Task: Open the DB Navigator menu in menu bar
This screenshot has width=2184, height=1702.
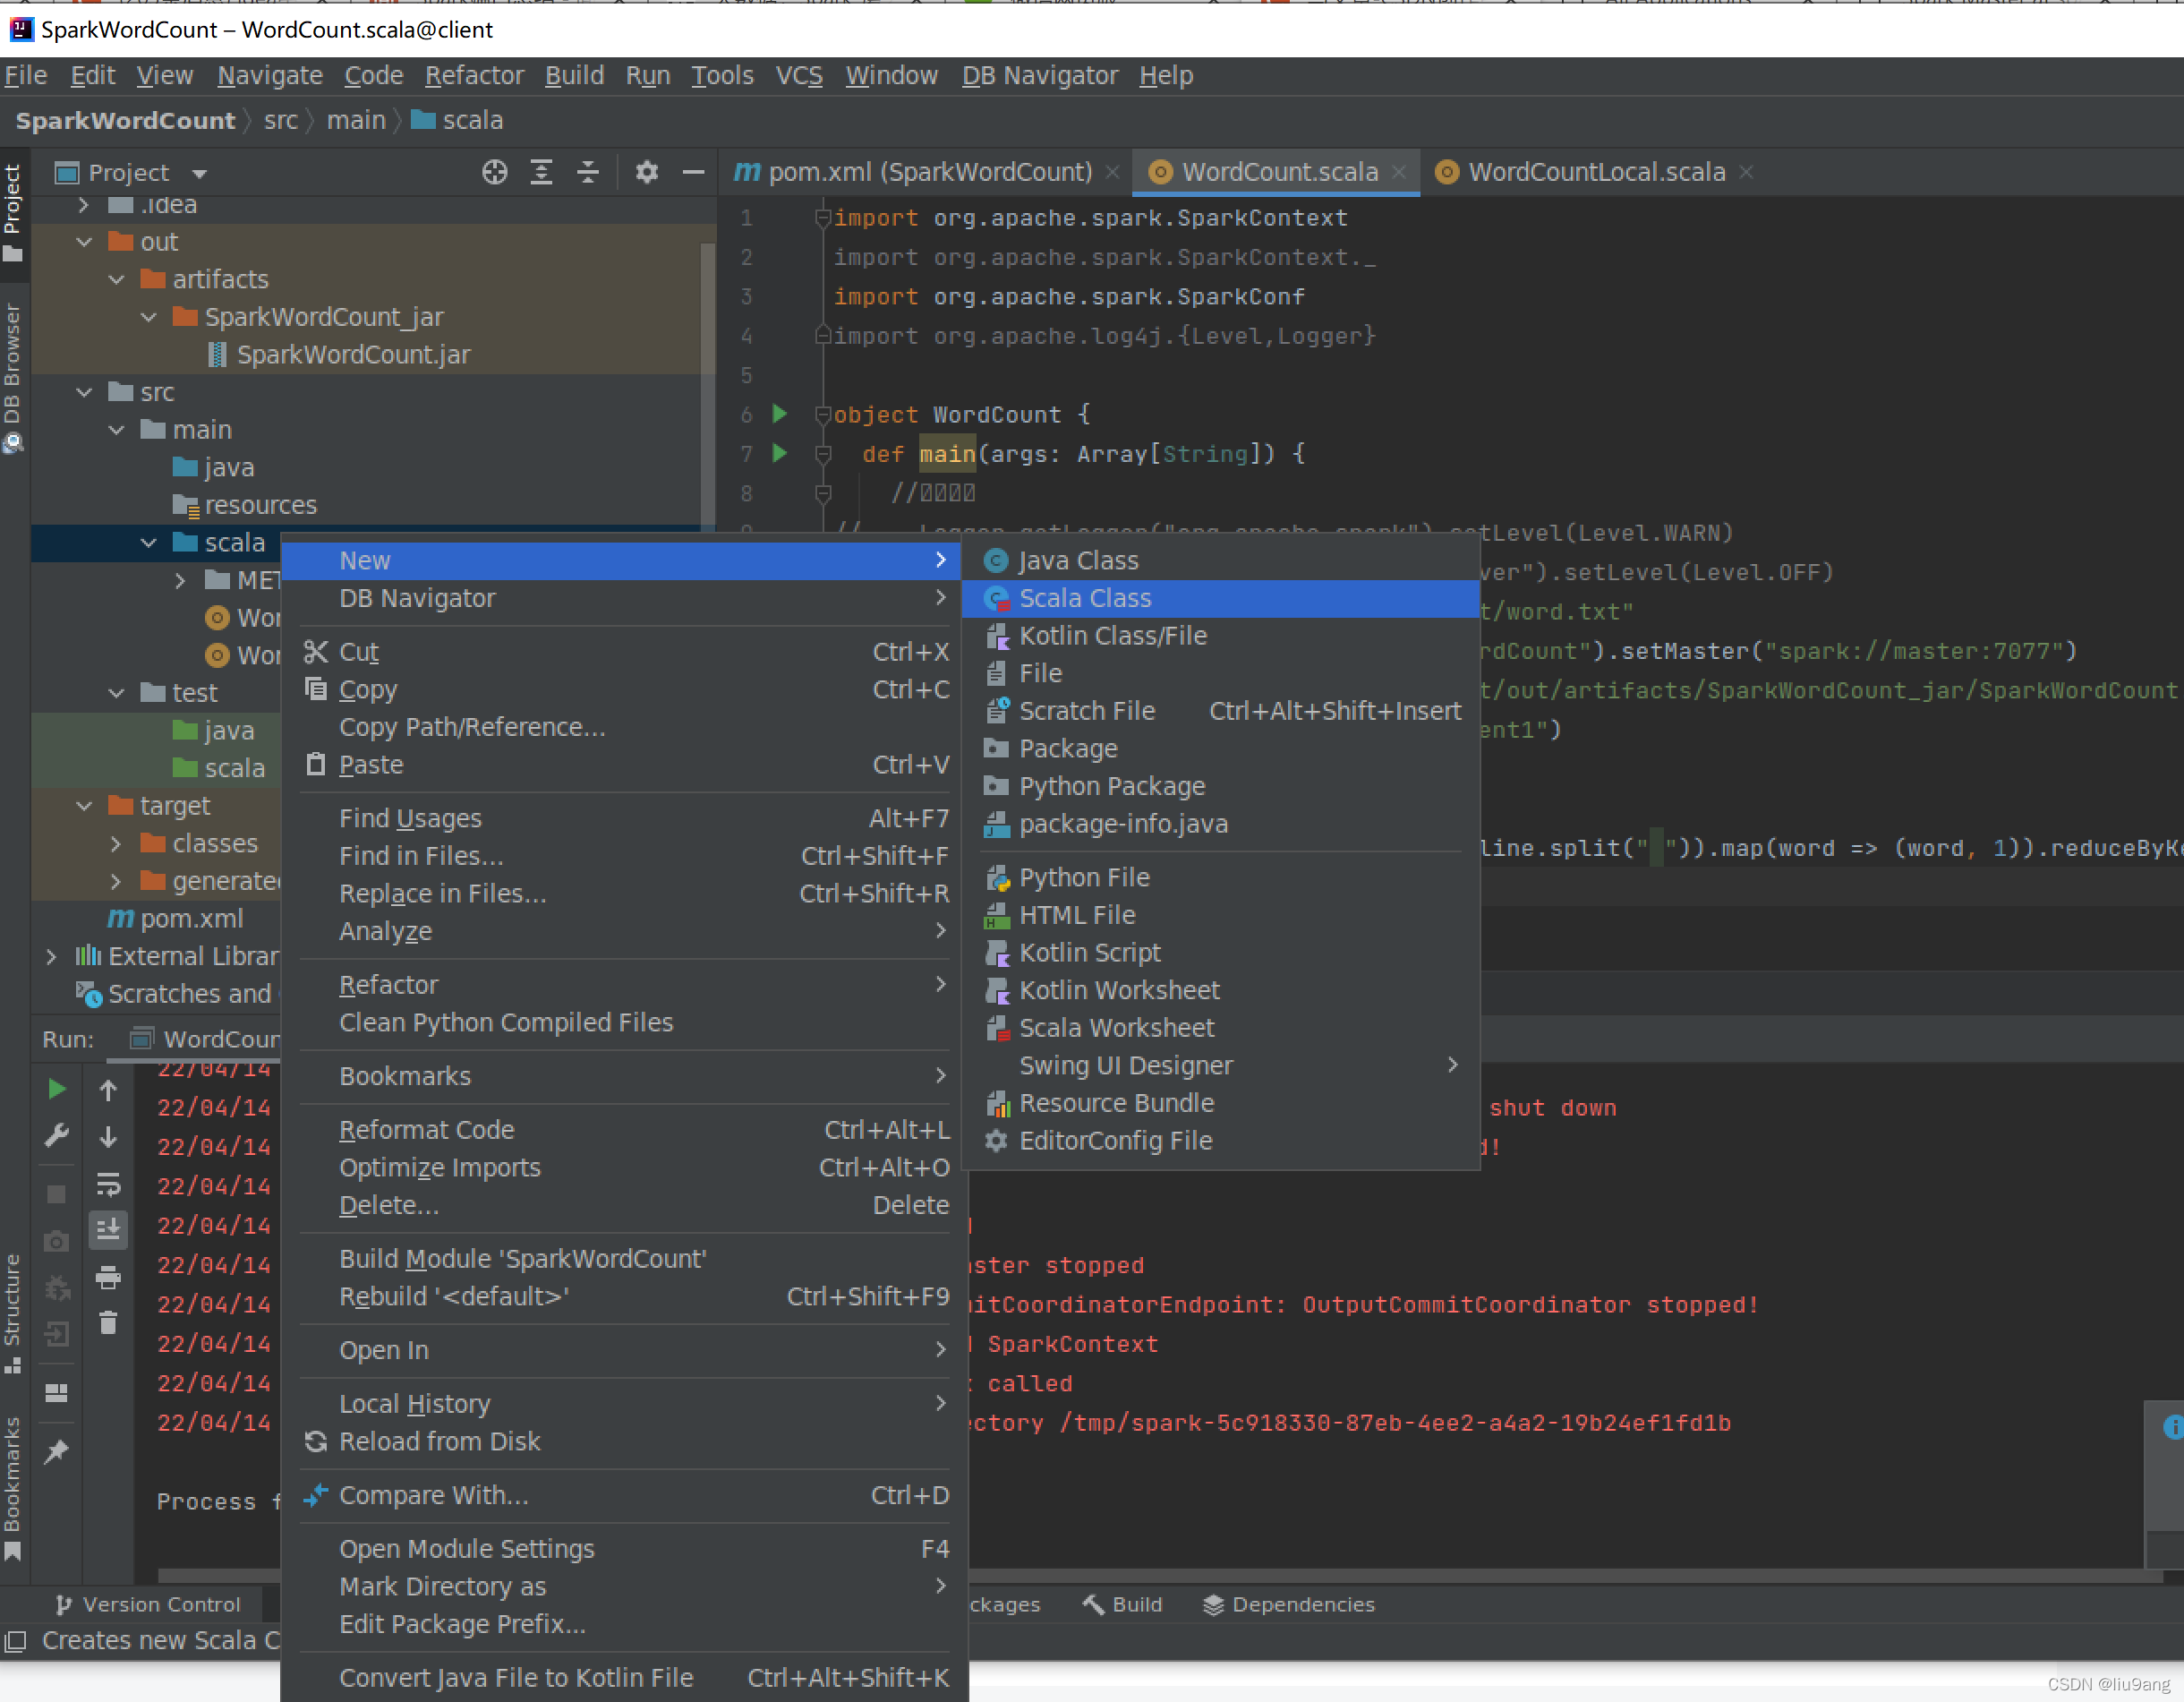Action: tap(1040, 76)
